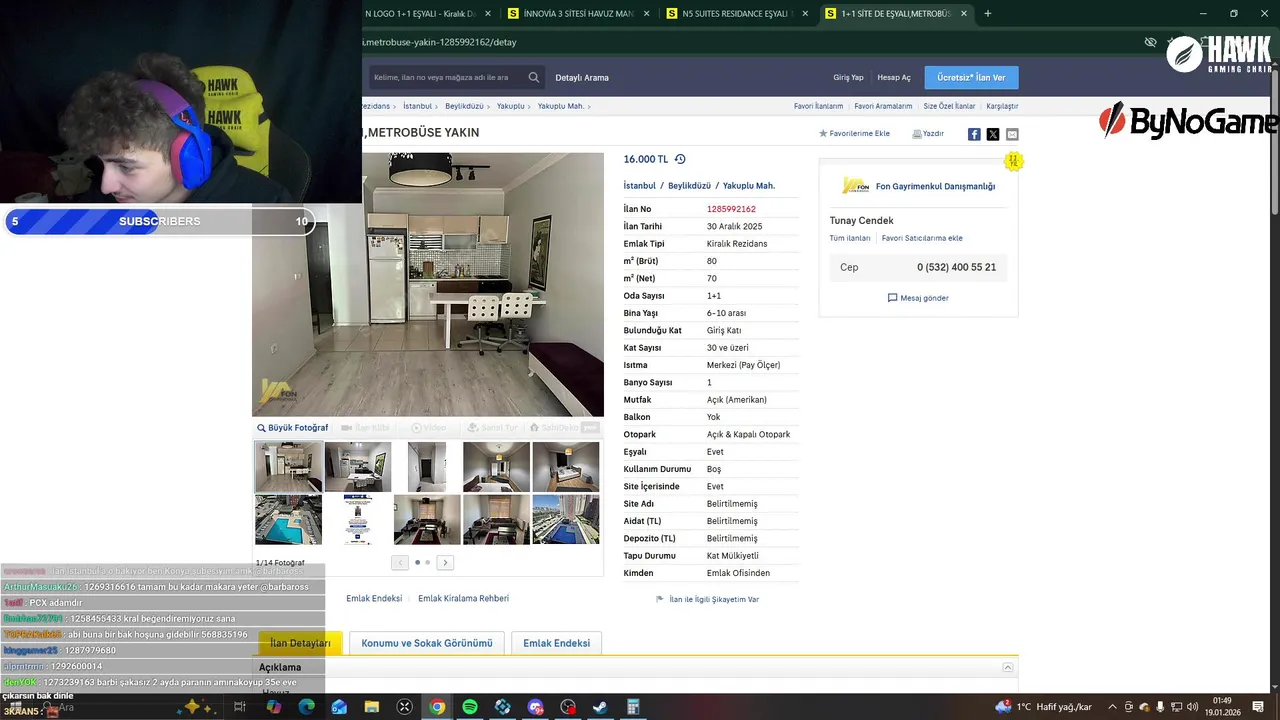The width and height of the screenshot is (1280, 720).
Task: Click the magnifier search icon in header
Action: pos(534,77)
